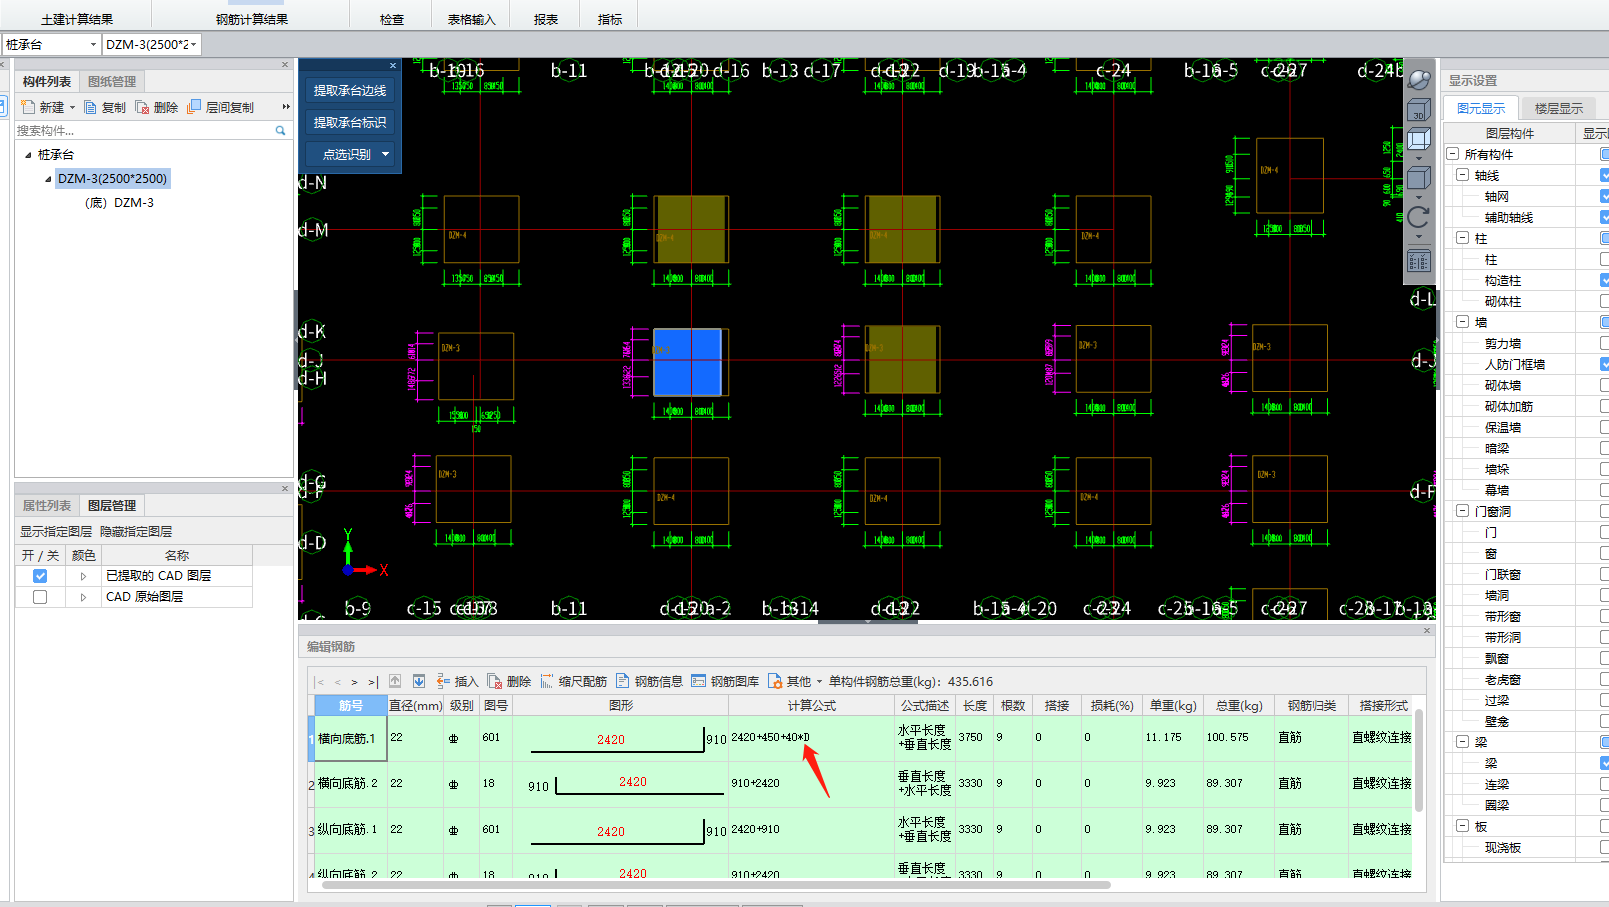The height and width of the screenshot is (907, 1609).
Task: Click the dynamic orbit view icon
Action: point(1419,78)
